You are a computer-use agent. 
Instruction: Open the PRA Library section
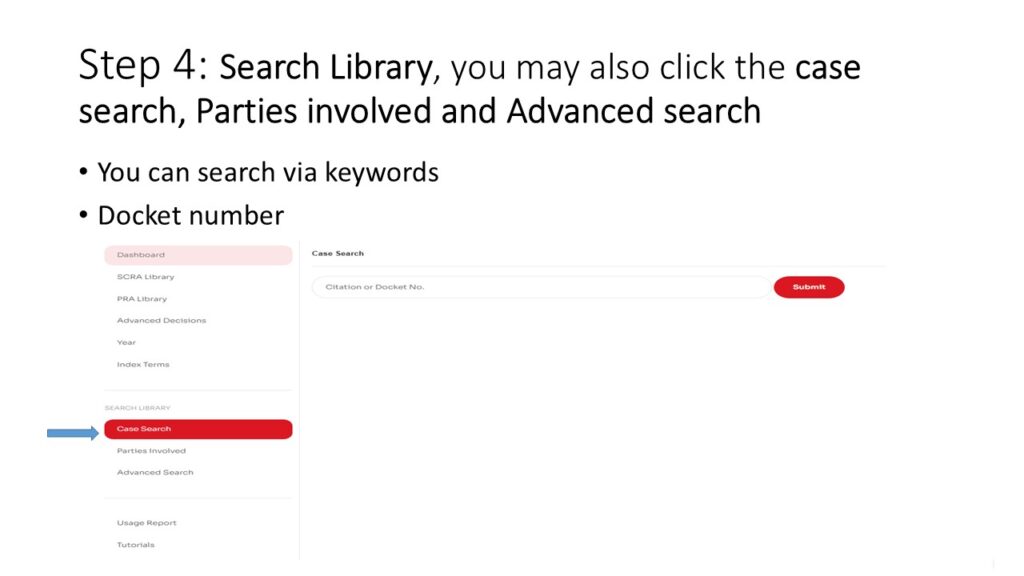(x=142, y=299)
